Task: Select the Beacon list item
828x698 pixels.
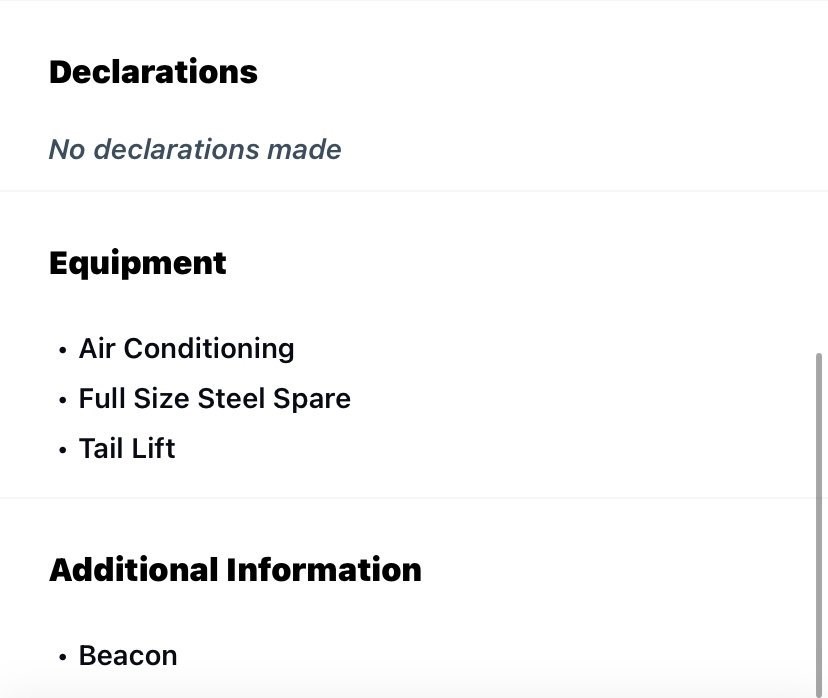Action: (x=128, y=656)
